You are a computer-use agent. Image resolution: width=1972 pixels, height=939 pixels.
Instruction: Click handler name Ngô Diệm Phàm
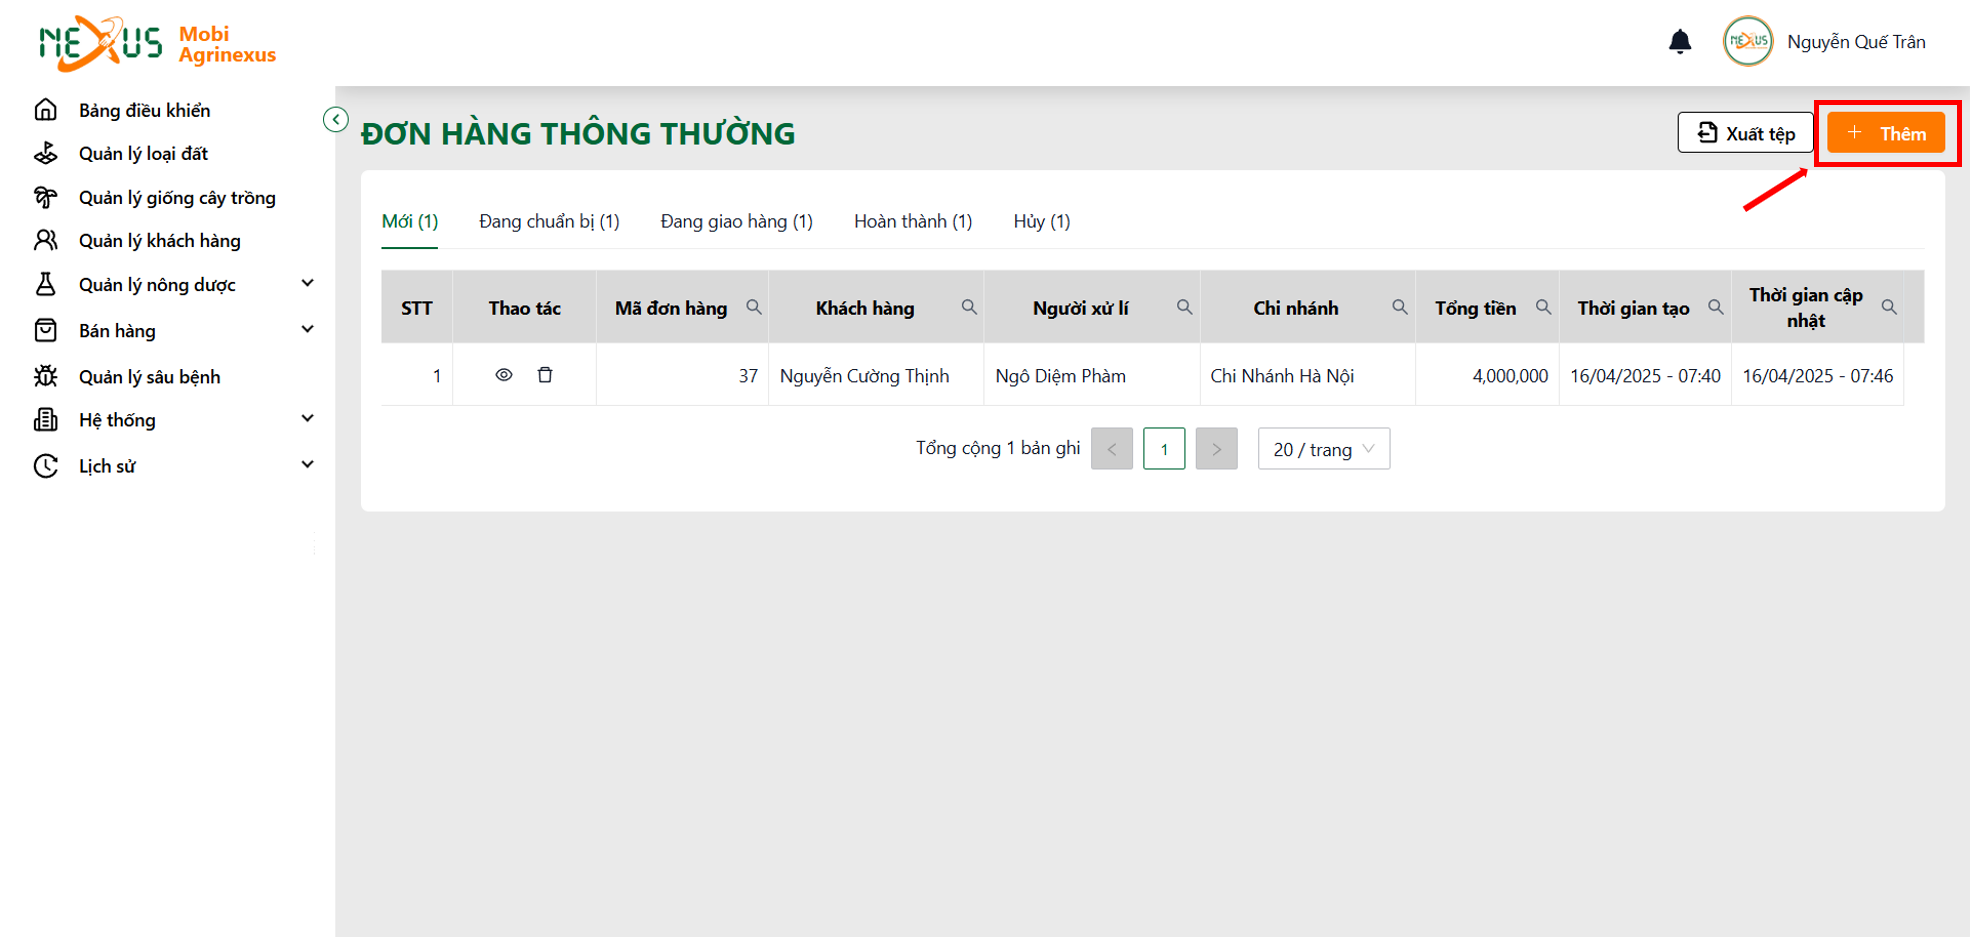pyautogui.click(x=1061, y=376)
